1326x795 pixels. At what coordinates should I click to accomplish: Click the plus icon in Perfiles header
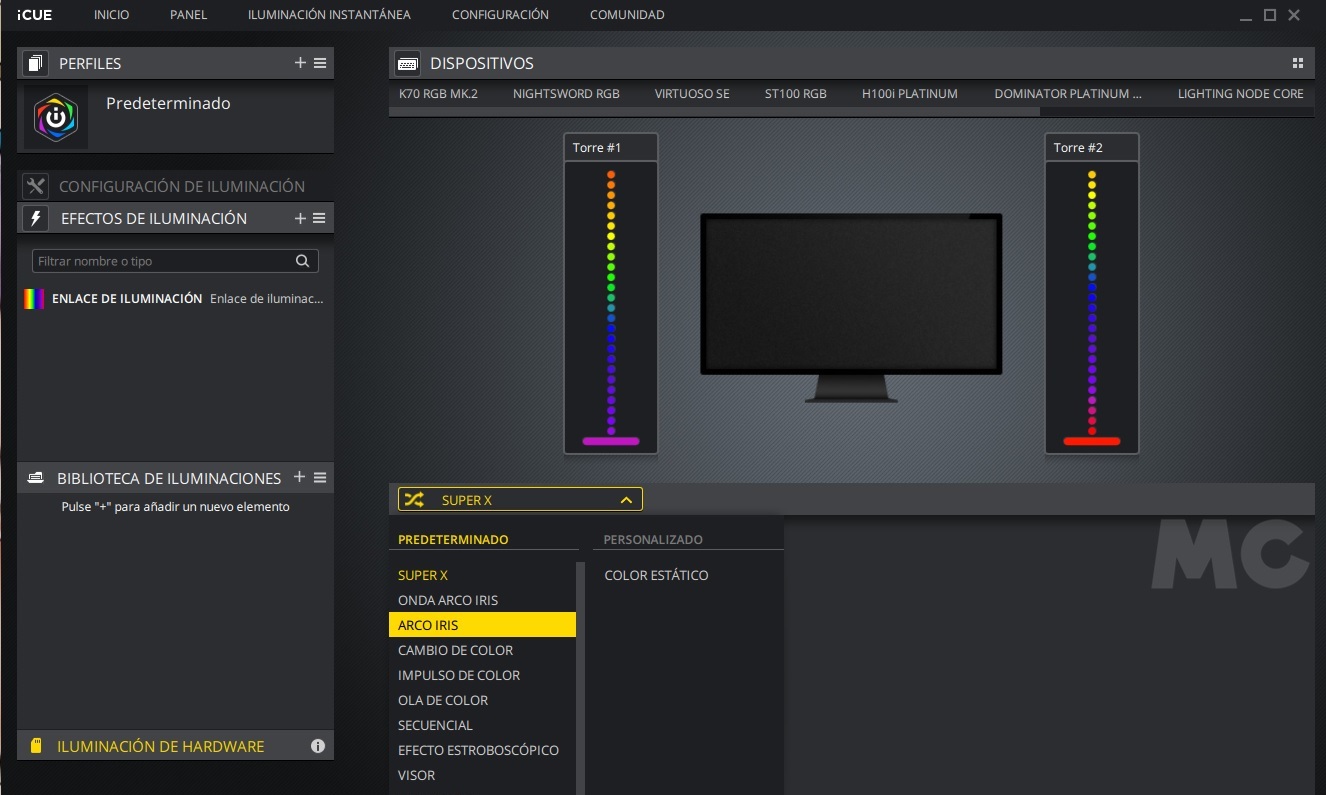coord(300,63)
